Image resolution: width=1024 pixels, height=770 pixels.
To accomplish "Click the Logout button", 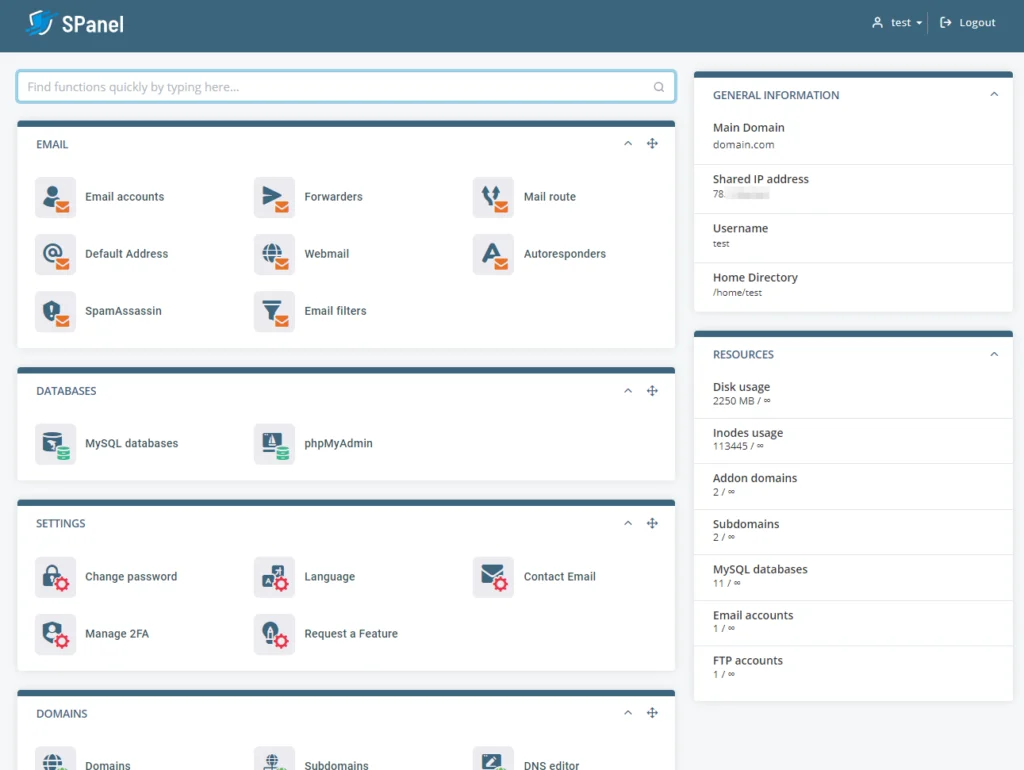I will click(966, 22).
